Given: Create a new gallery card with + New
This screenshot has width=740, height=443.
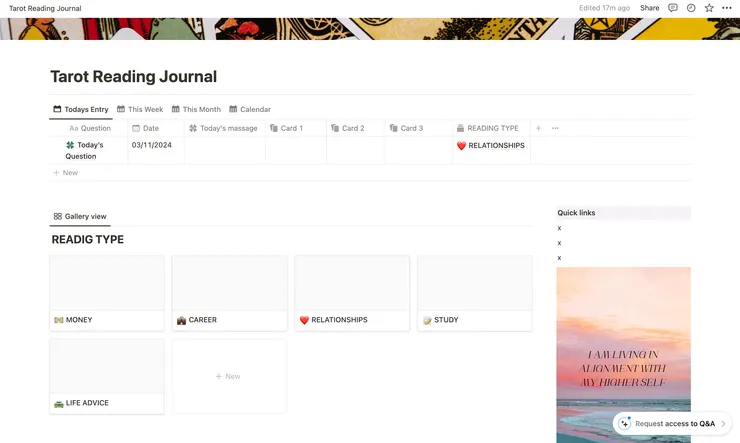Looking at the screenshot, I should (229, 376).
